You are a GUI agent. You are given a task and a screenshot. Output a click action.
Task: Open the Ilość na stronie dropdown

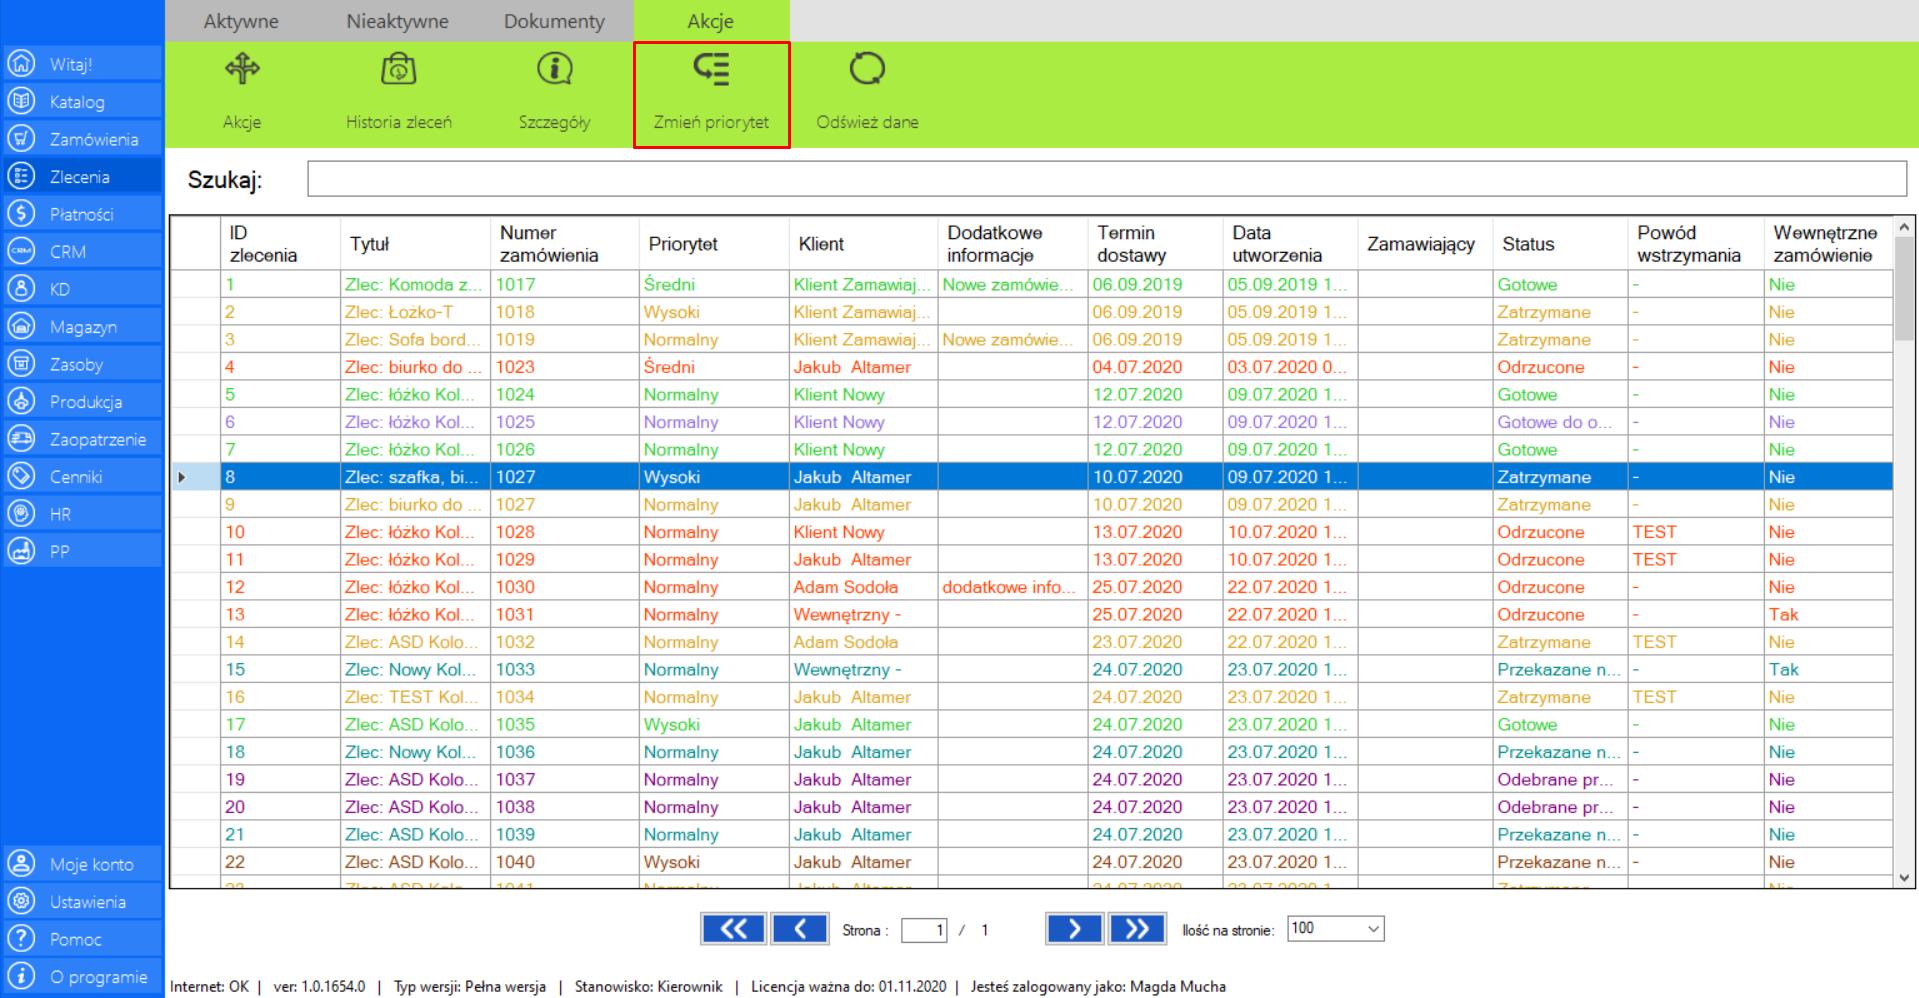click(1335, 929)
